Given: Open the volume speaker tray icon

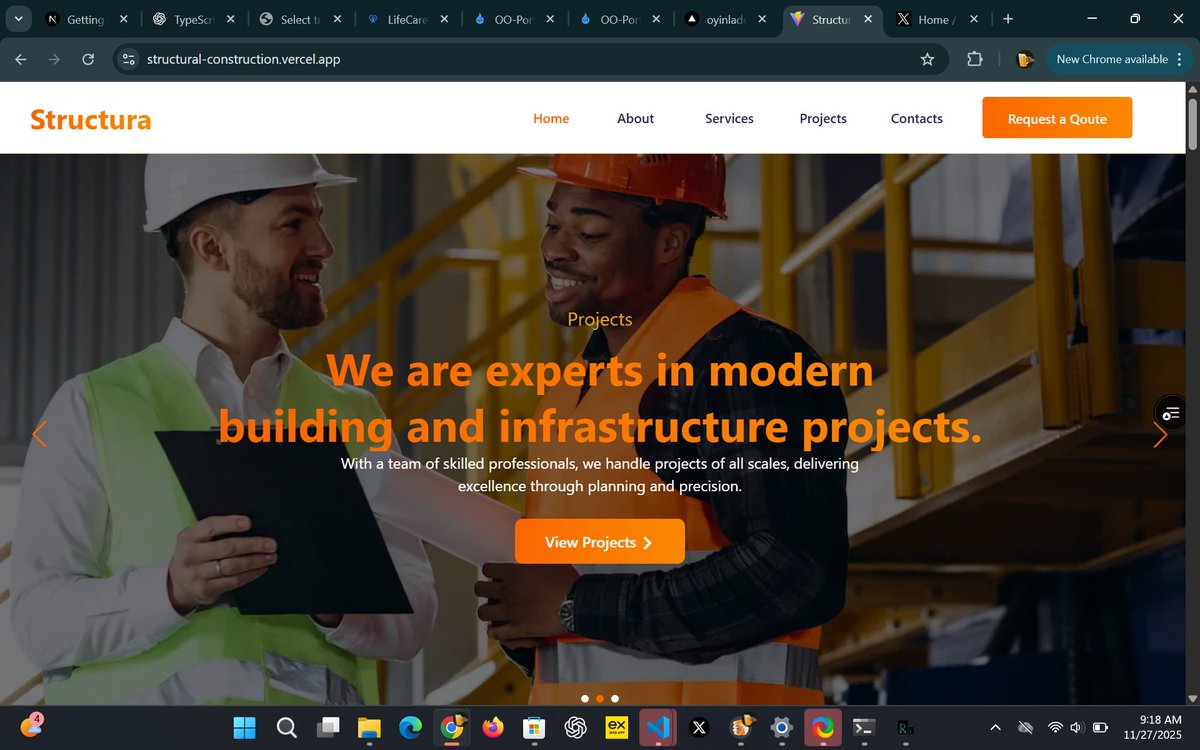Looking at the screenshot, I should pyautogui.click(x=1077, y=727).
